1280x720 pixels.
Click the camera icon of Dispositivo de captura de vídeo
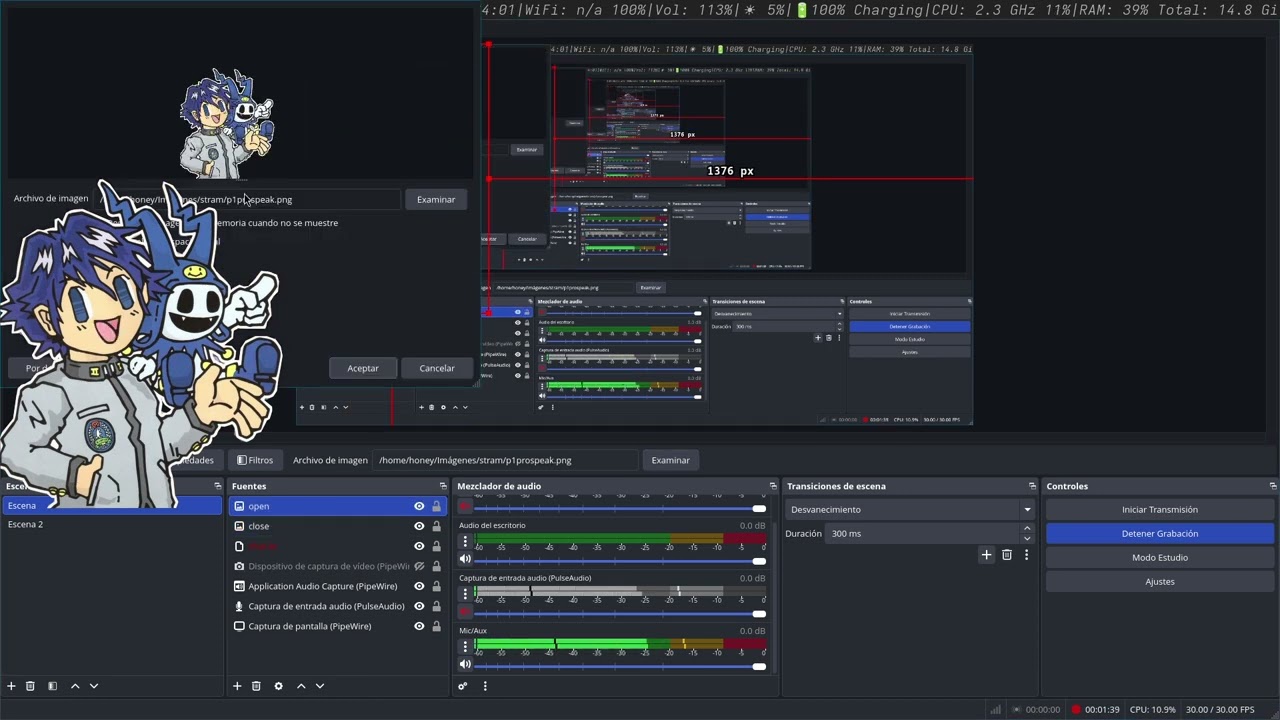[x=239, y=566]
